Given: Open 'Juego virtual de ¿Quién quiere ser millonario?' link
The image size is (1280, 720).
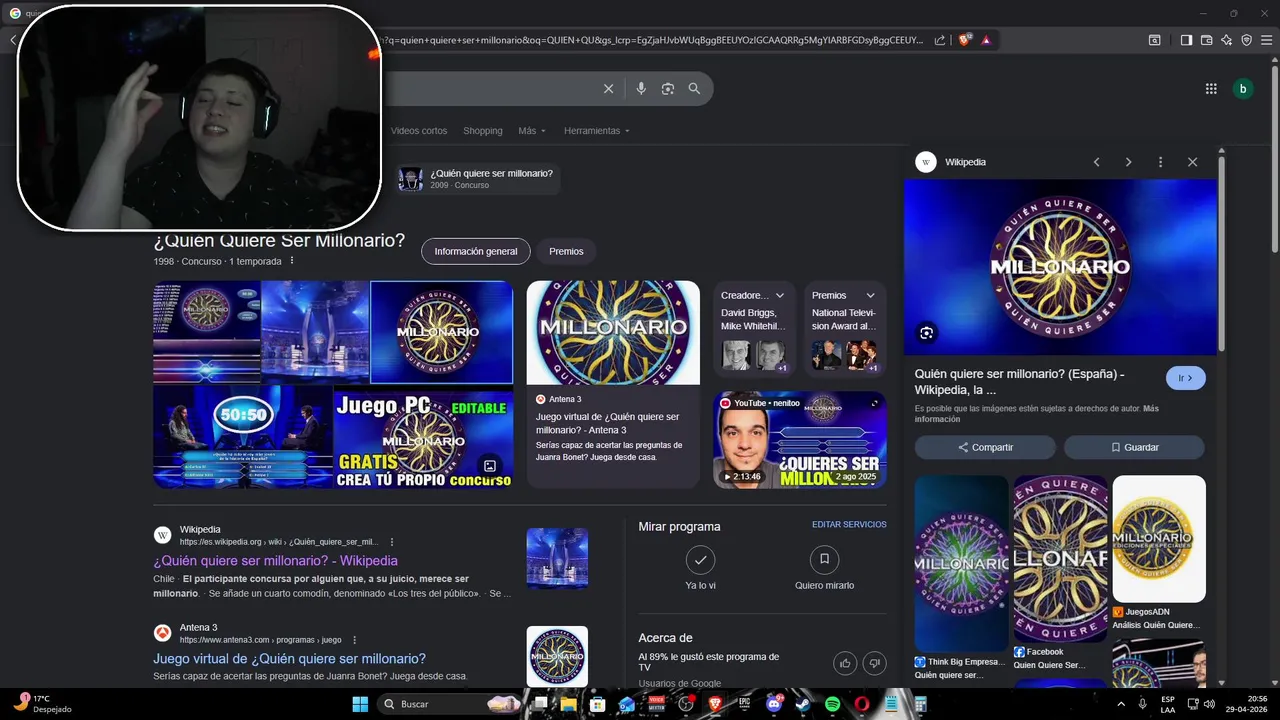Looking at the screenshot, I should pyautogui.click(x=289, y=659).
